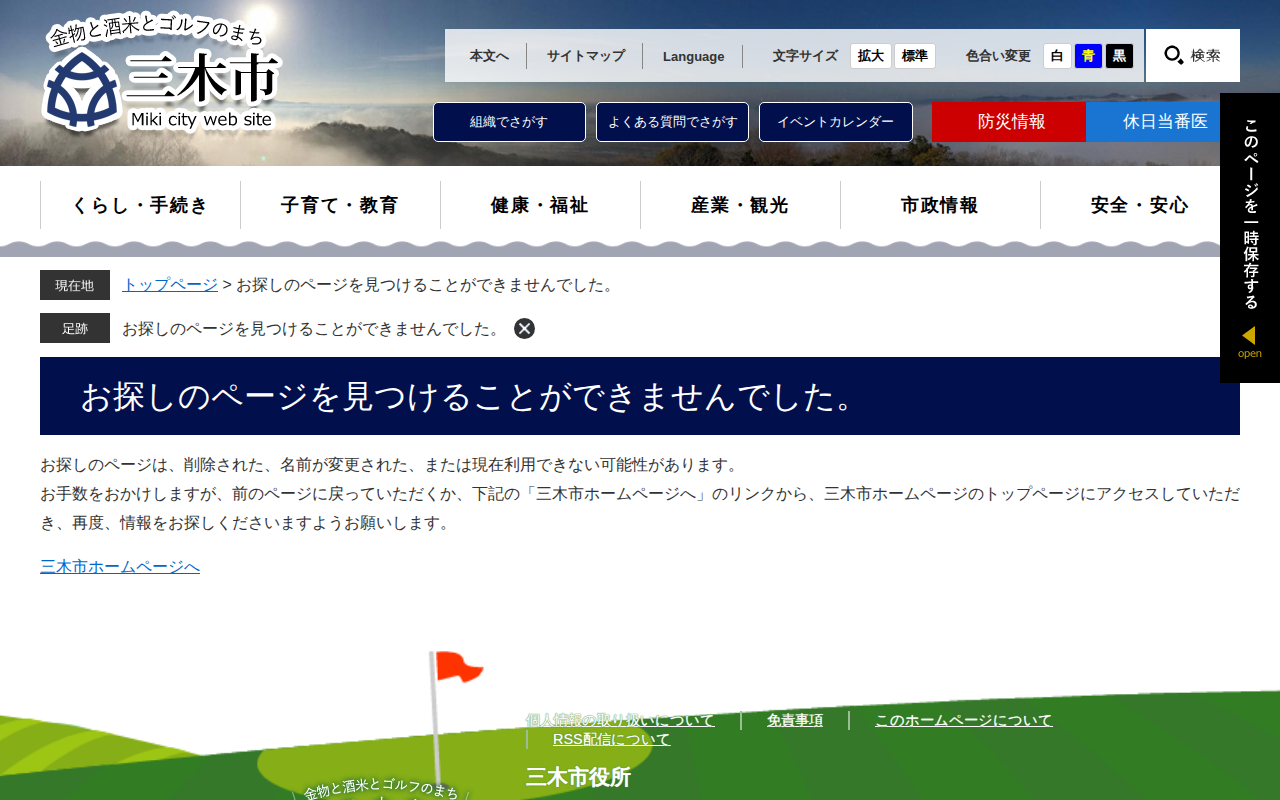Open 休日当番医 holiday doctor page
Image resolution: width=1280 pixels, height=800 pixels.
coord(1163,122)
